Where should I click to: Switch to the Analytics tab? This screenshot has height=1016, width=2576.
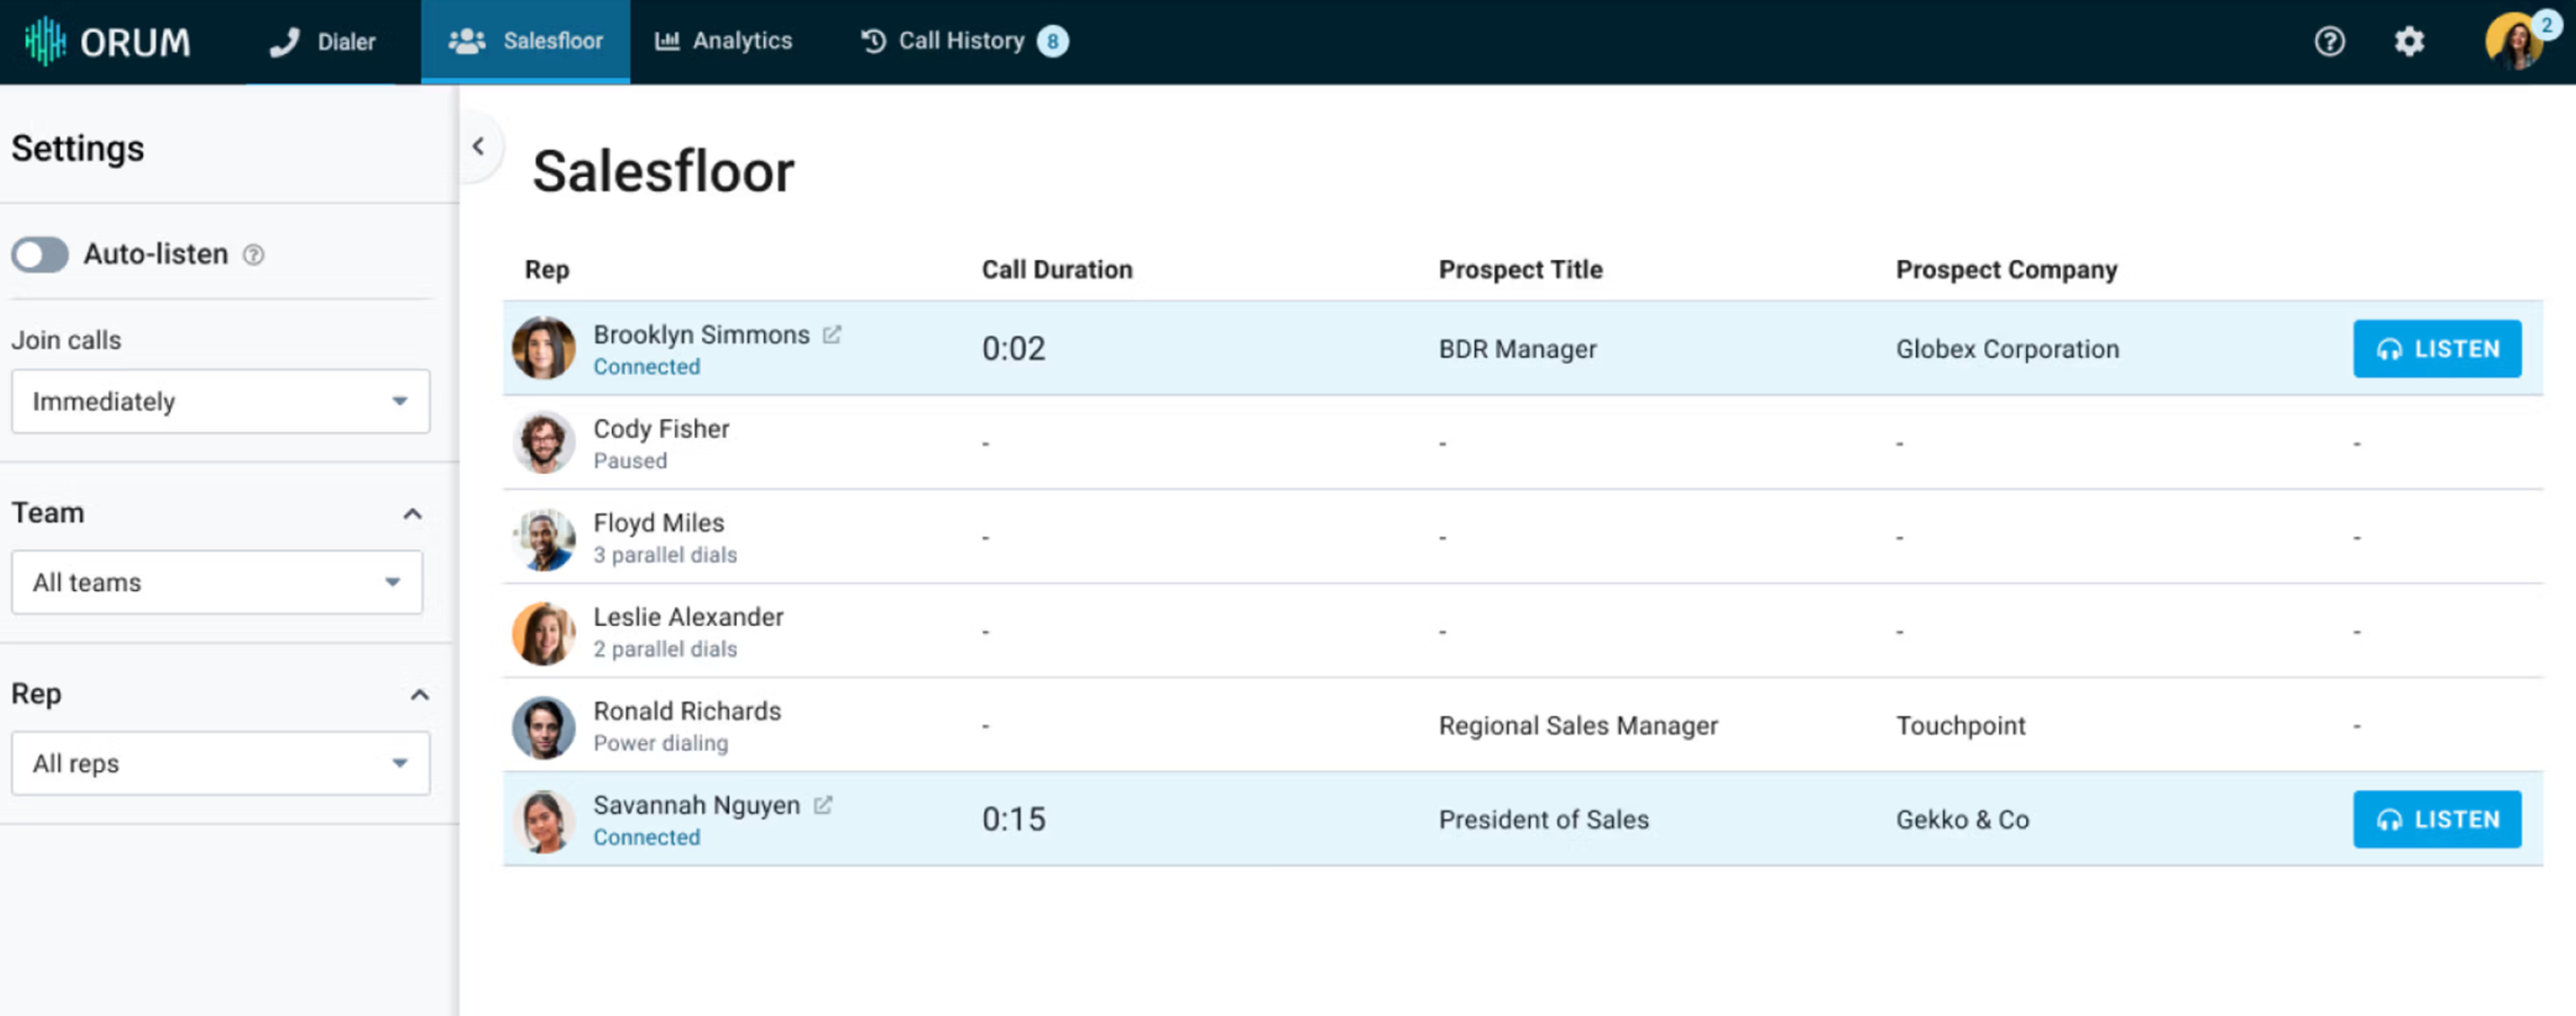(x=723, y=41)
